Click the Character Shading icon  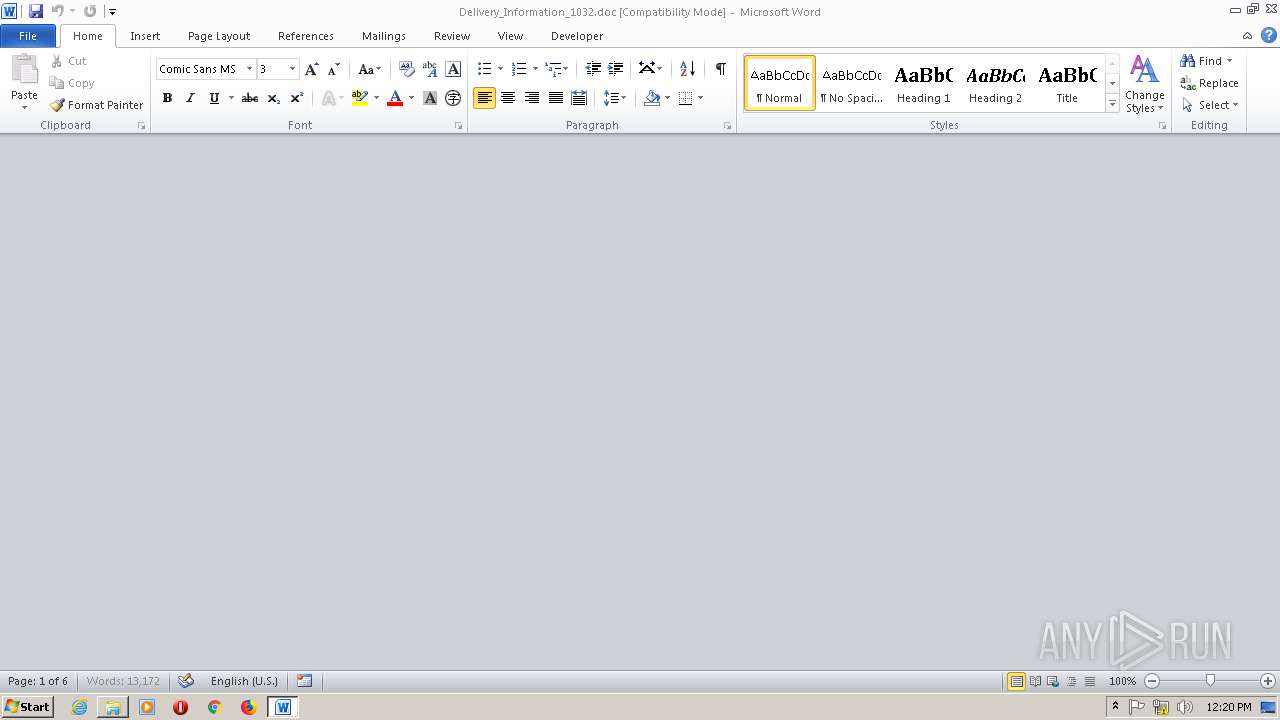coord(430,98)
